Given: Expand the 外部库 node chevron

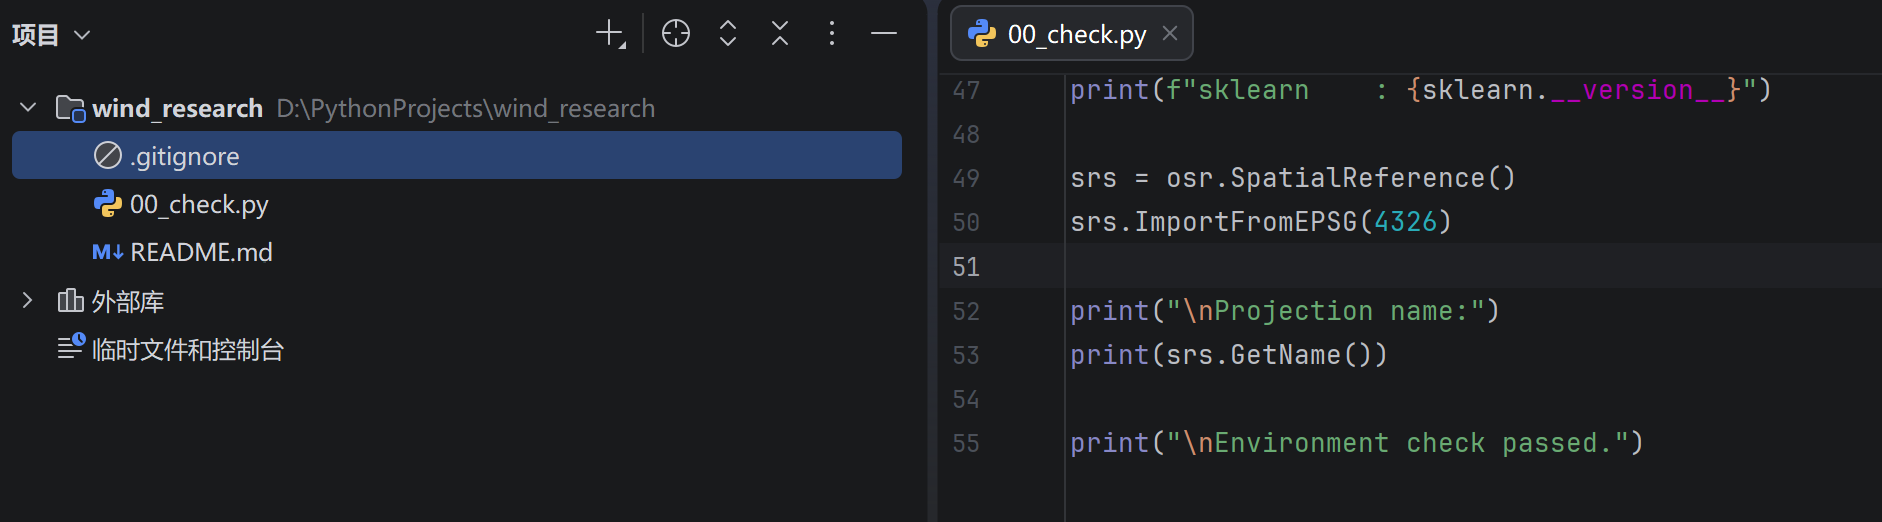Looking at the screenshot, I should (28, 300).
